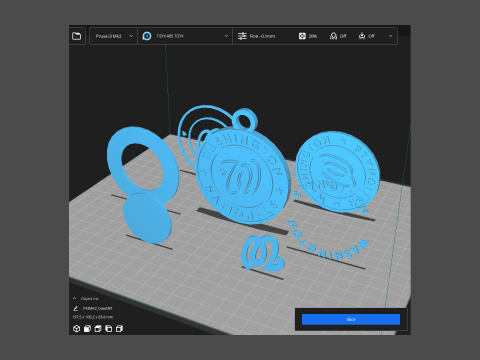Click the build plate adhesion Off icon
This screenshot has width=480, height=360.
click(x=362, y=36)
